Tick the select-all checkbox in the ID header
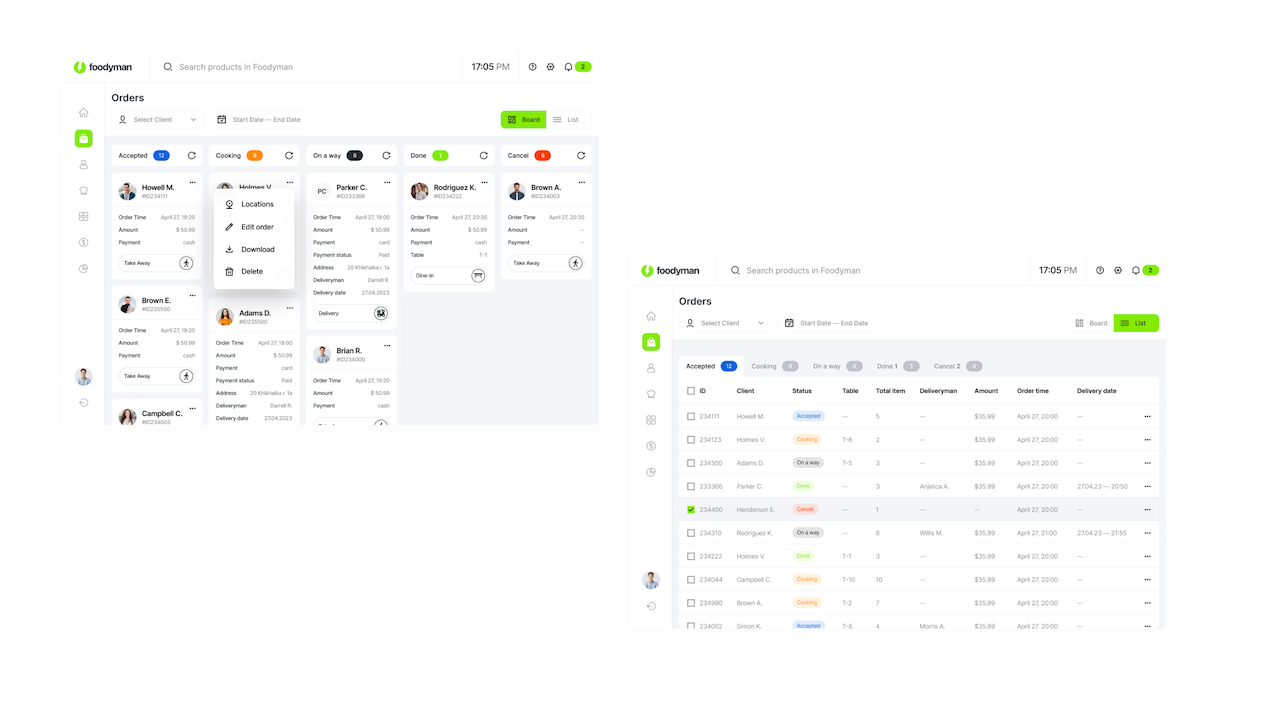This screenshot has height=720, width=1280. (691, 391)
